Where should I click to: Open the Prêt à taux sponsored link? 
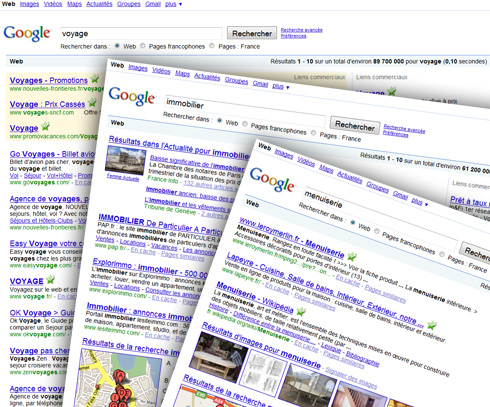pyautogui.click(x=469, y=202)
